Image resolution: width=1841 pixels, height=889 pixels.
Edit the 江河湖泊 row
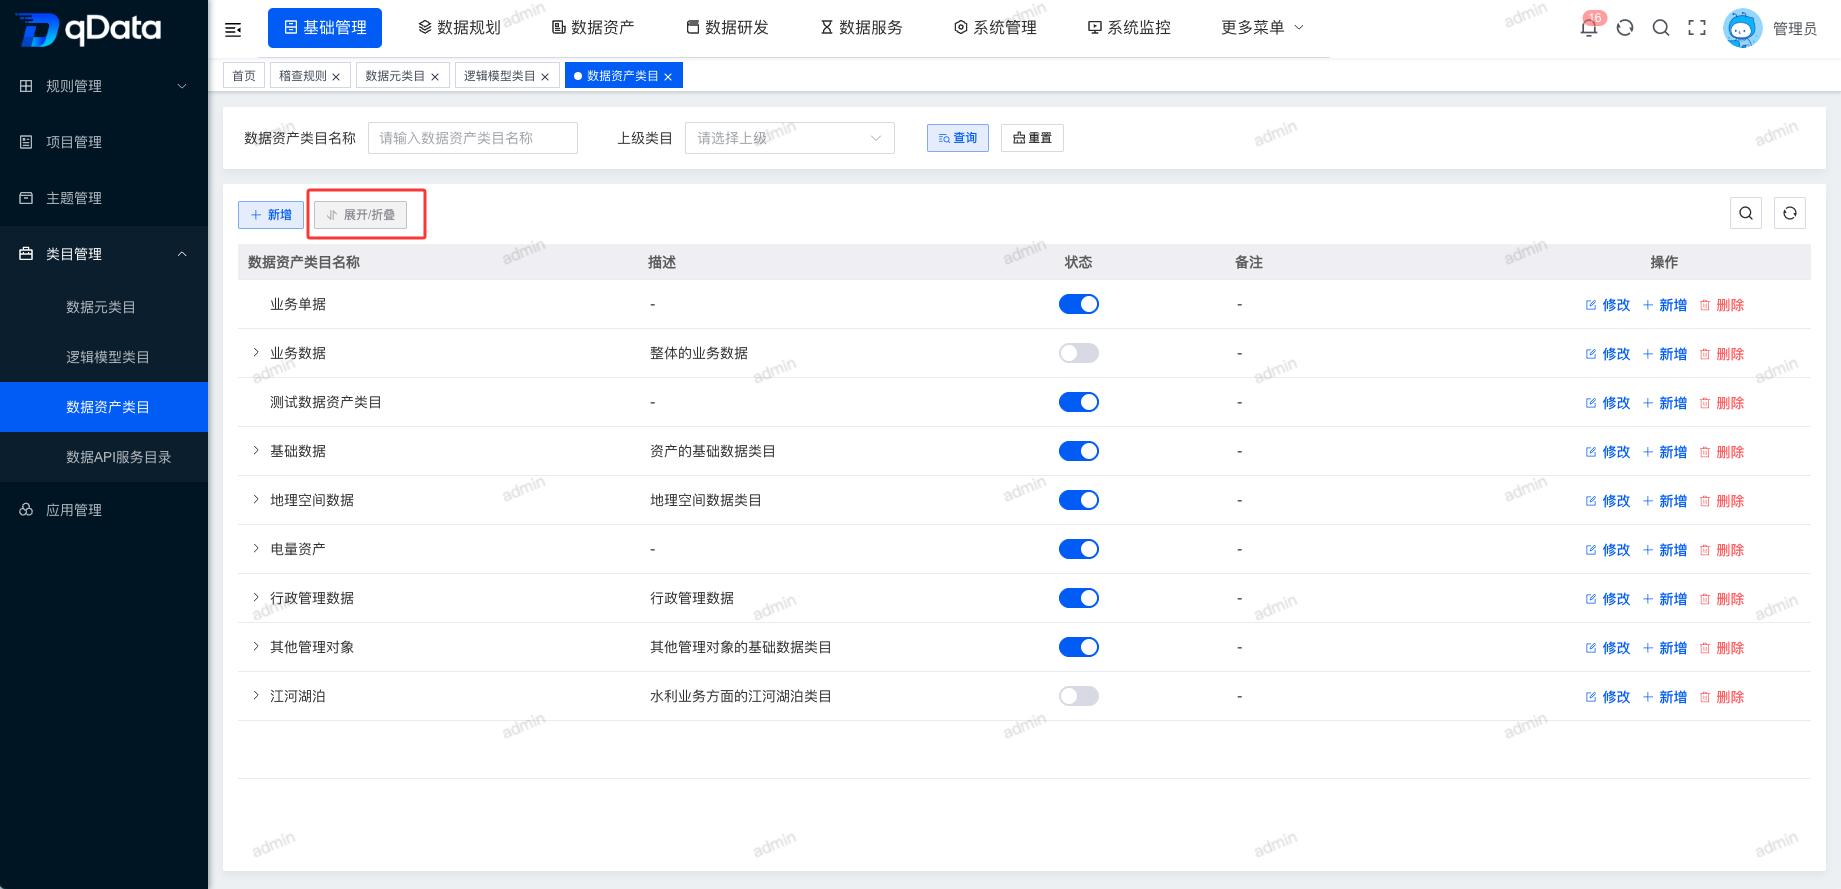1608,697
